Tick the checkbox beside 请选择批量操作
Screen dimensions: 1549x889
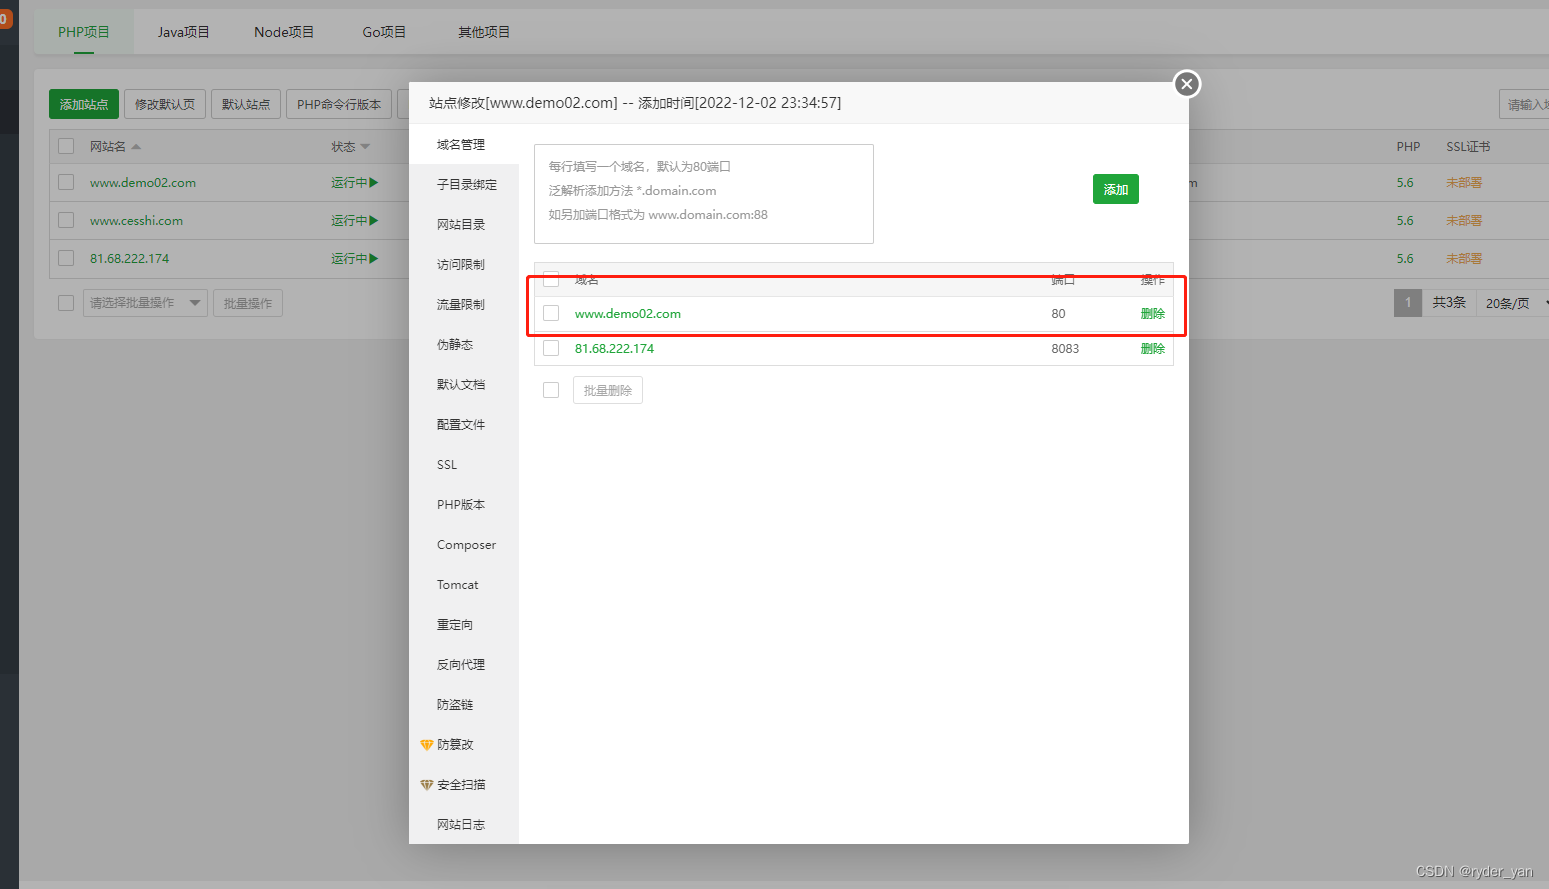point(66,303)
